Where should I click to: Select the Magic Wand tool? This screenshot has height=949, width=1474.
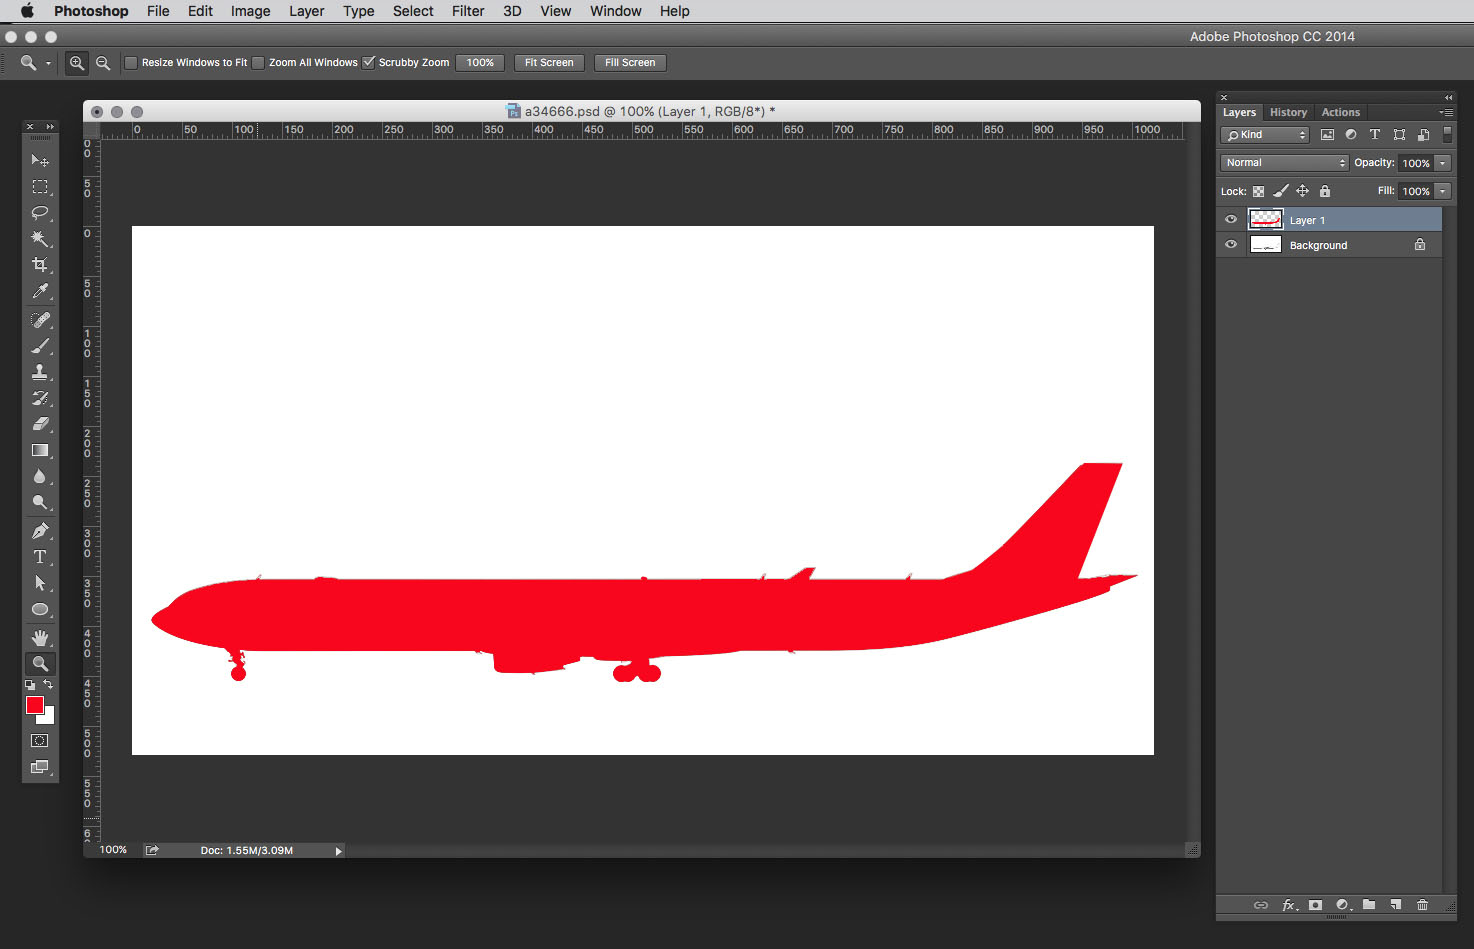point(40,239)
